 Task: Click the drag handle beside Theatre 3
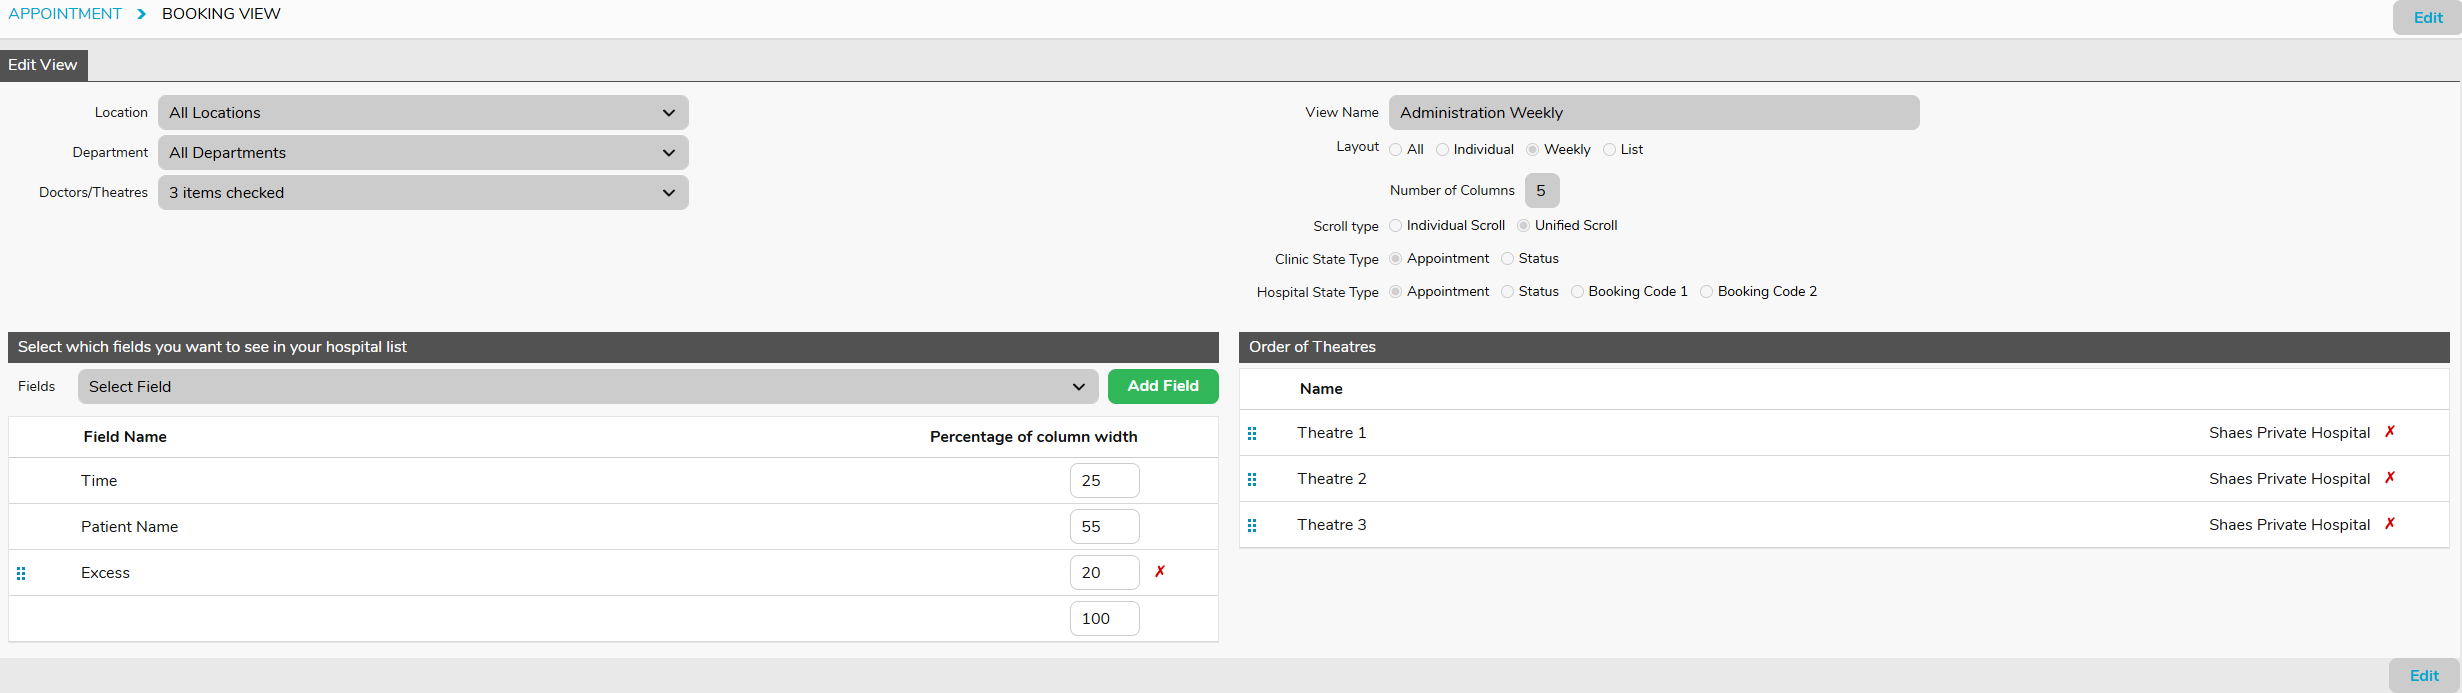point(1252,525)
